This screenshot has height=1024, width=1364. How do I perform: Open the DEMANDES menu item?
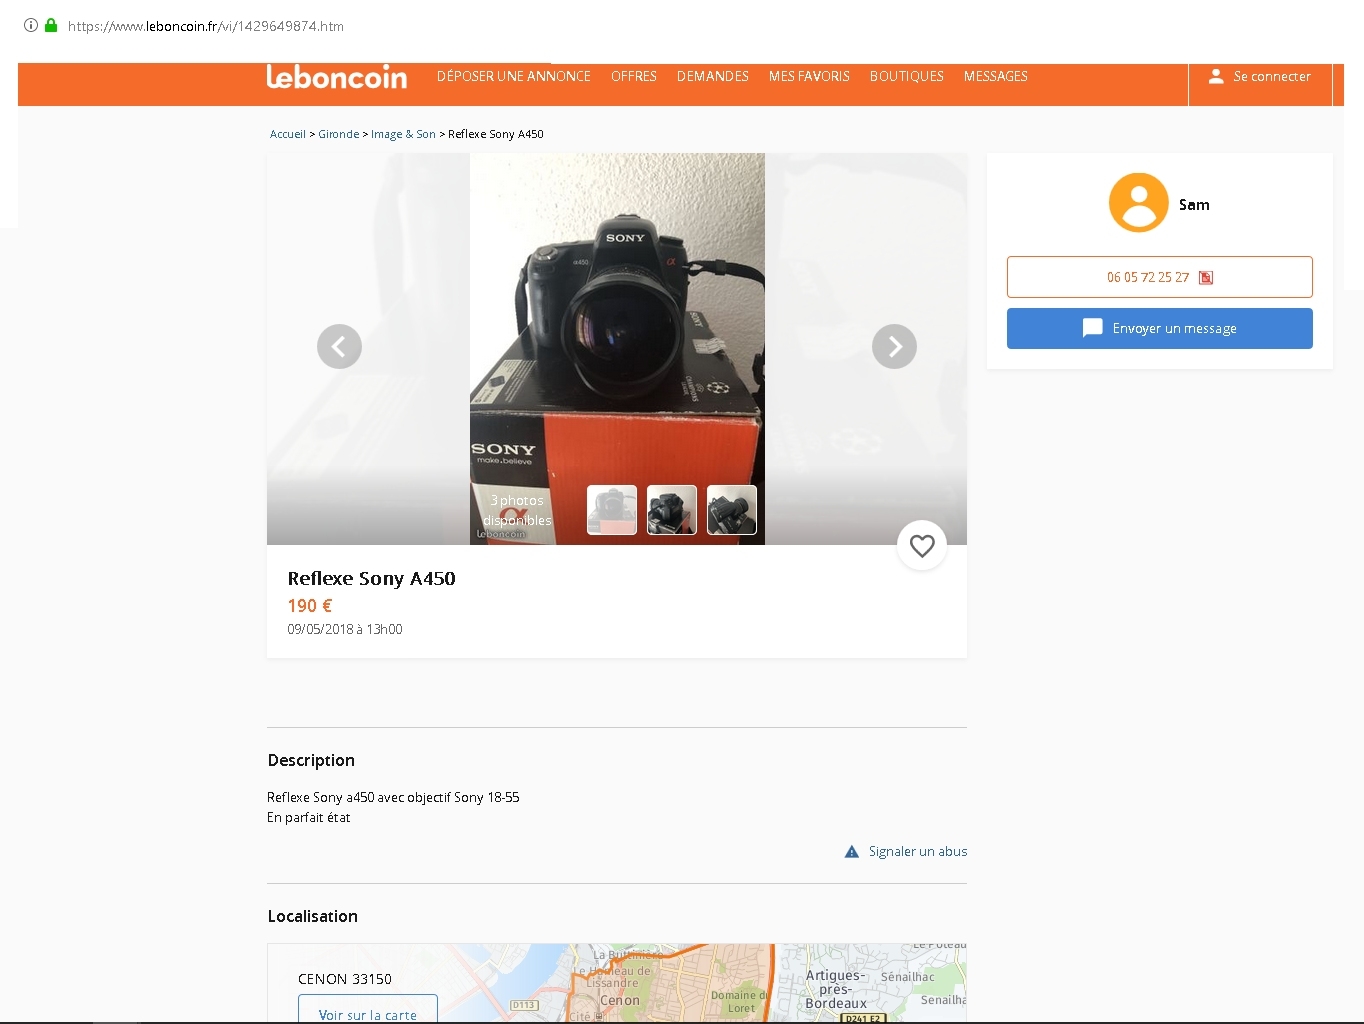[x=713, y=77]
